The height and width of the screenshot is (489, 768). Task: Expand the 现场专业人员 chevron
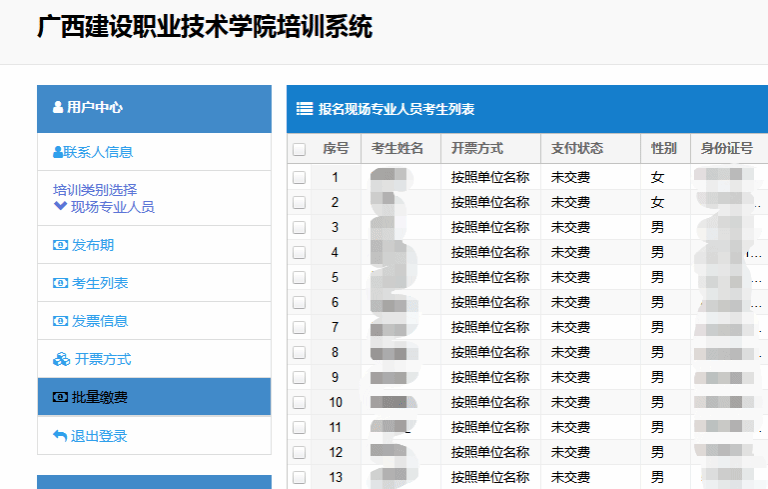(60, 207)
